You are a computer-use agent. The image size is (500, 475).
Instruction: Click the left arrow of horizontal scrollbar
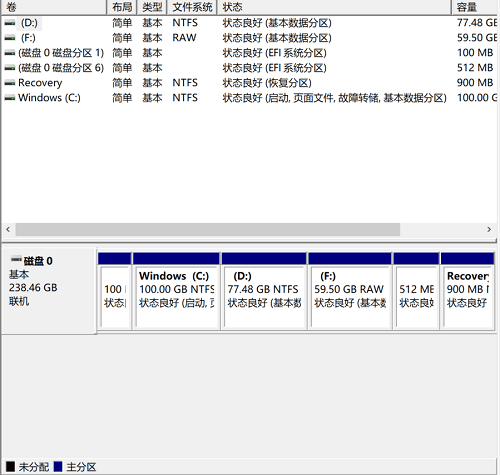click(8, 229)
